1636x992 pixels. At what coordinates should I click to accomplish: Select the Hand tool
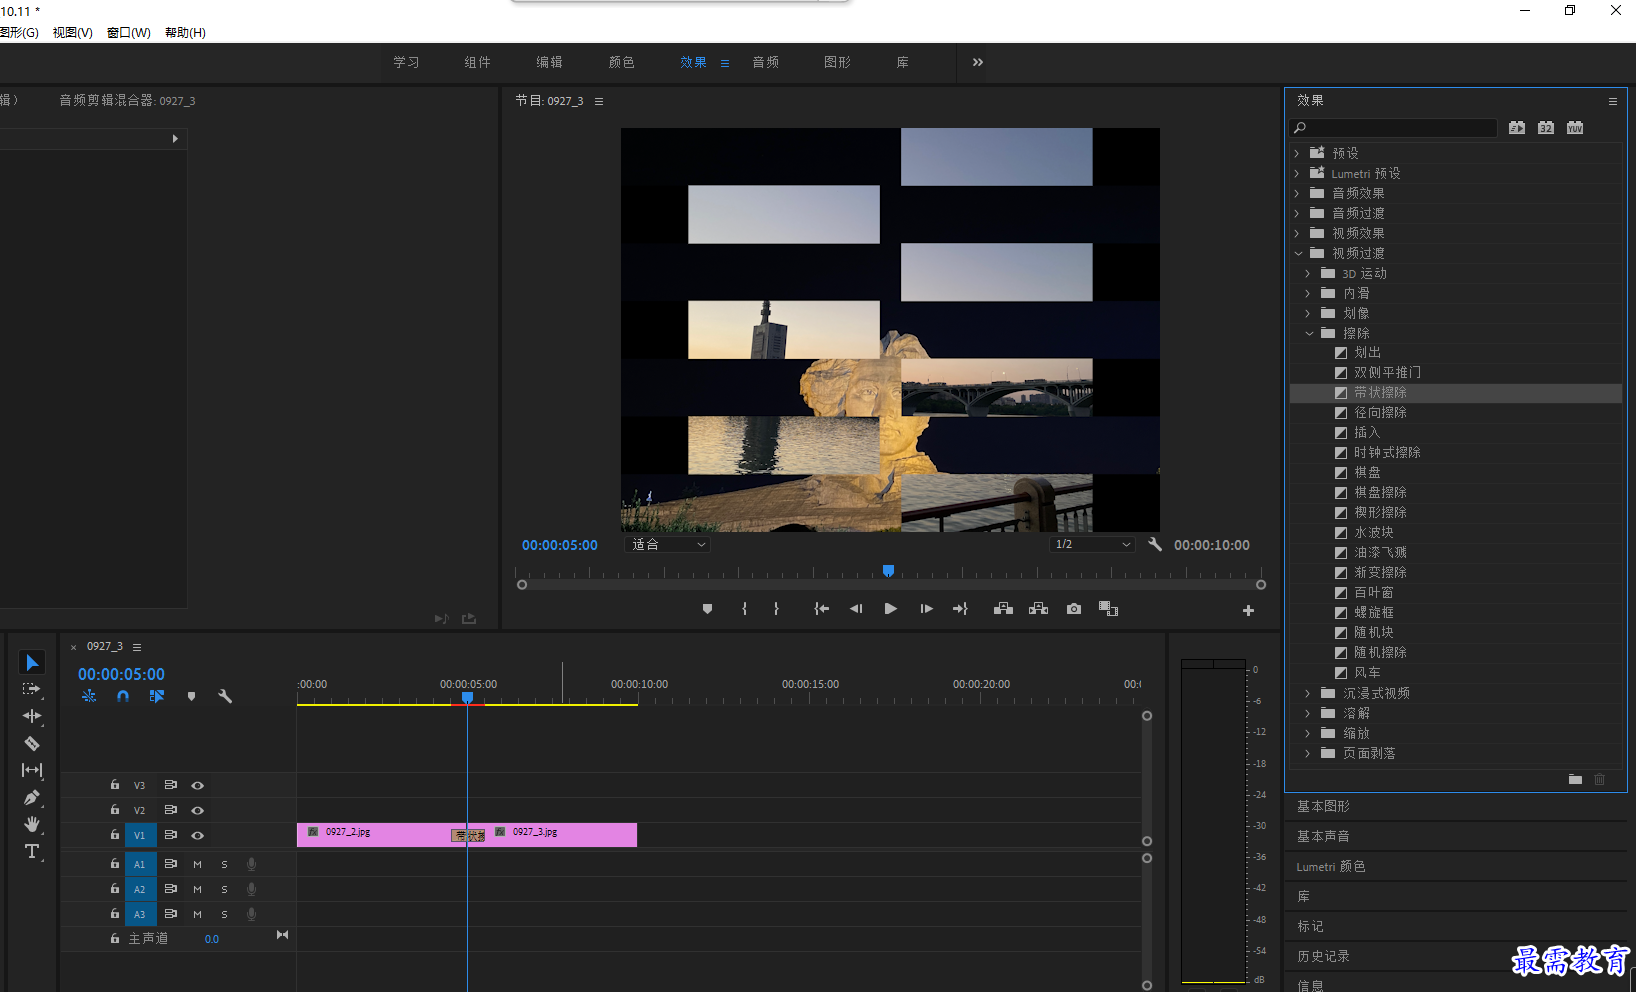(x=32, y=824)
